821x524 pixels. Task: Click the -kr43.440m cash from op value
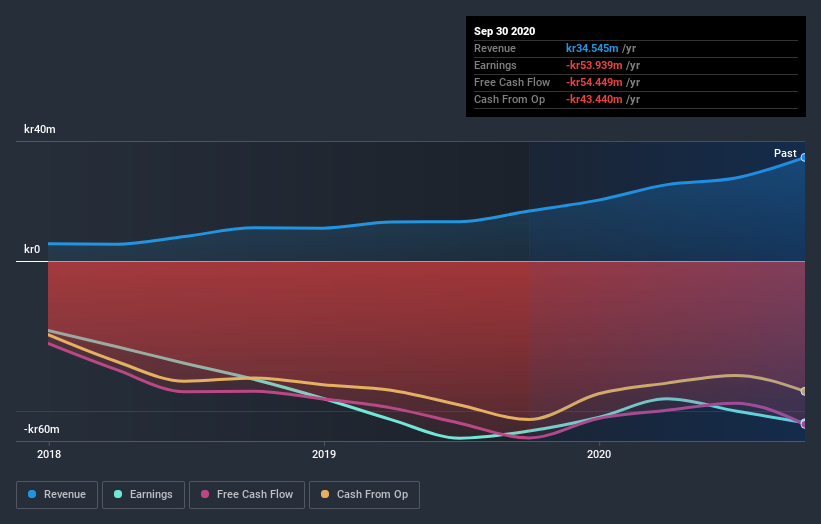594,99
